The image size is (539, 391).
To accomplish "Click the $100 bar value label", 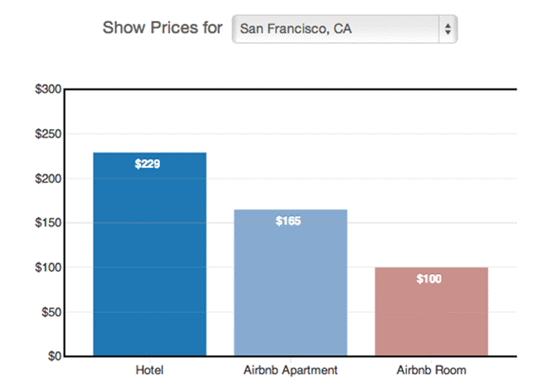I will coord(429,279).
